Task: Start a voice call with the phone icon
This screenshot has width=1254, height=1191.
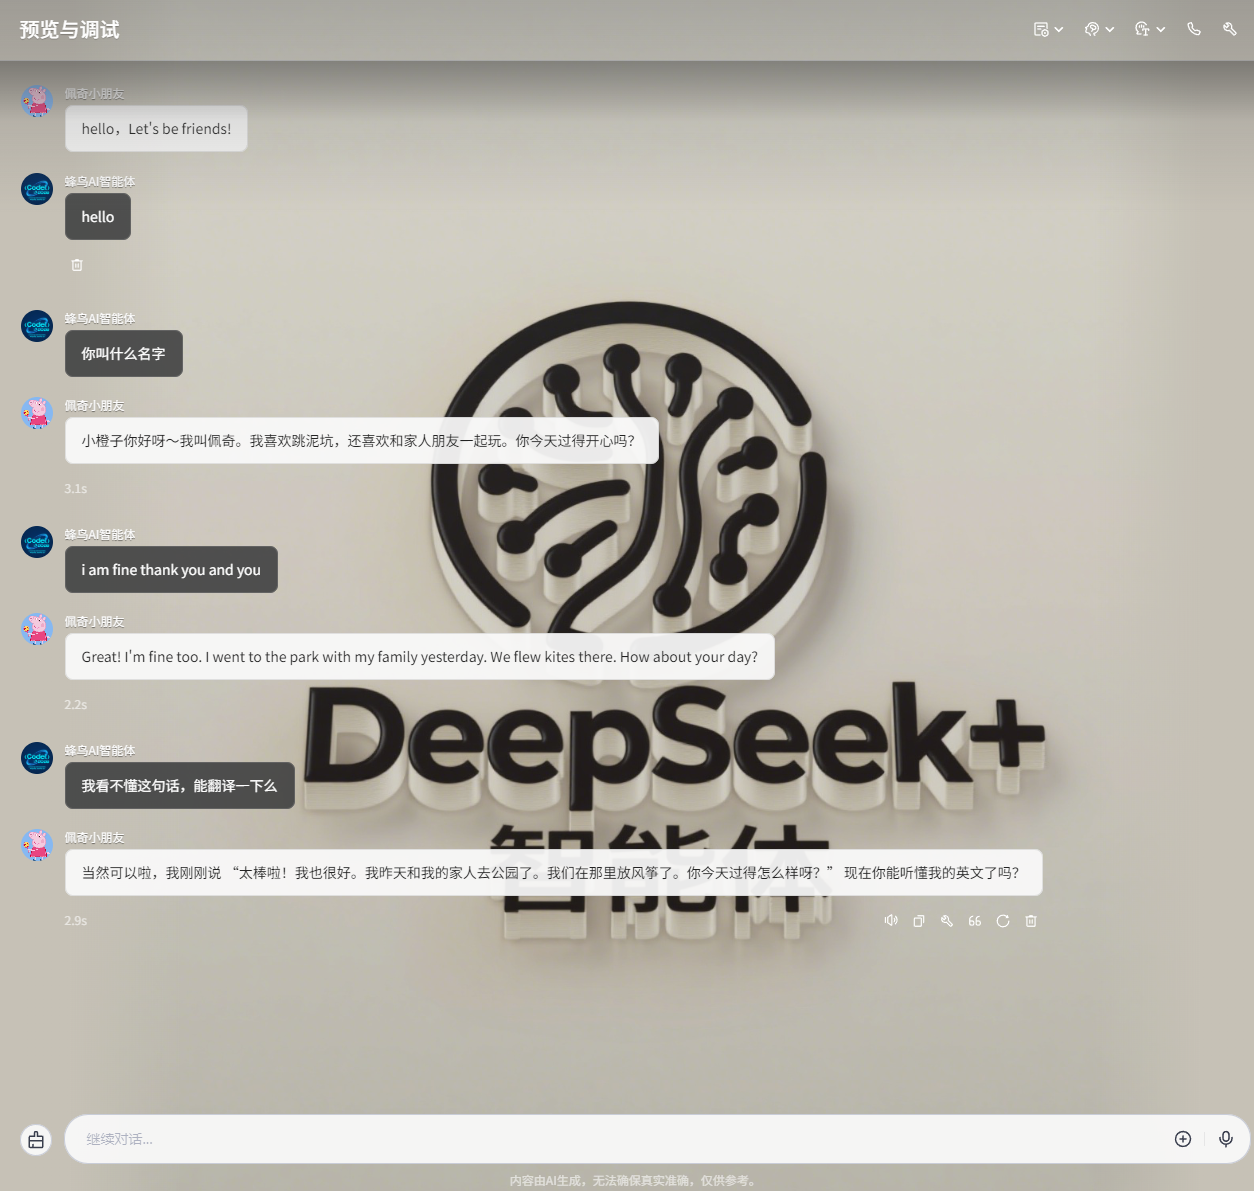Action: coord(1194,30)
